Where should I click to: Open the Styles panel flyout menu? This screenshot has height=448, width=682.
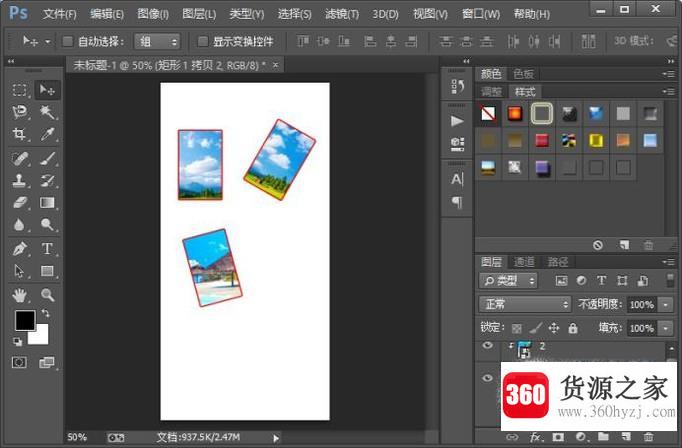(669, 92)
